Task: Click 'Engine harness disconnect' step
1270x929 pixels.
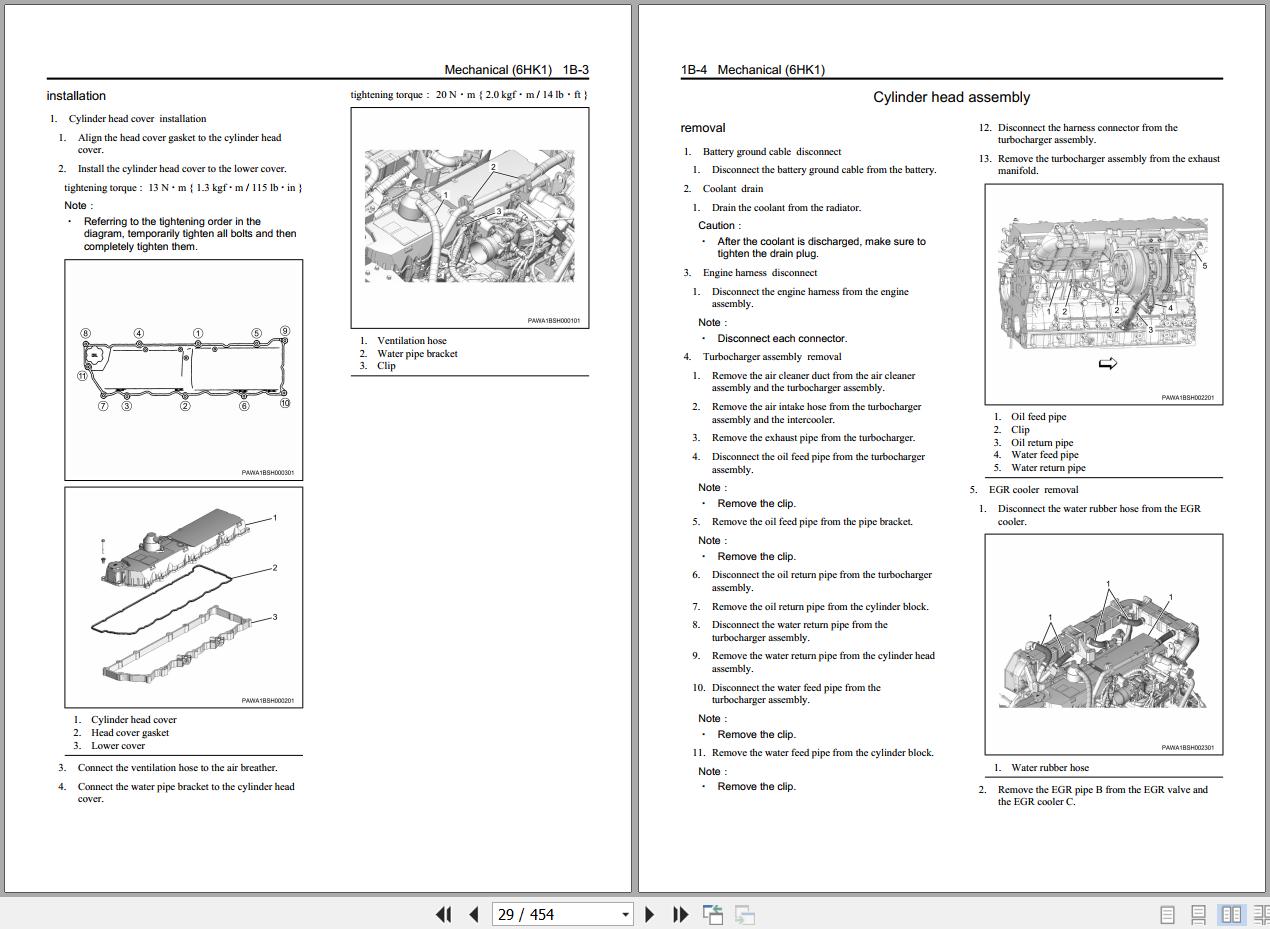Action: click(x=760, y=273)
